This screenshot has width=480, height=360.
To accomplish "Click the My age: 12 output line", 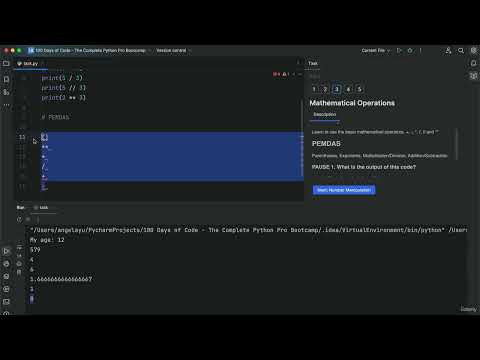I will (47, 240).
